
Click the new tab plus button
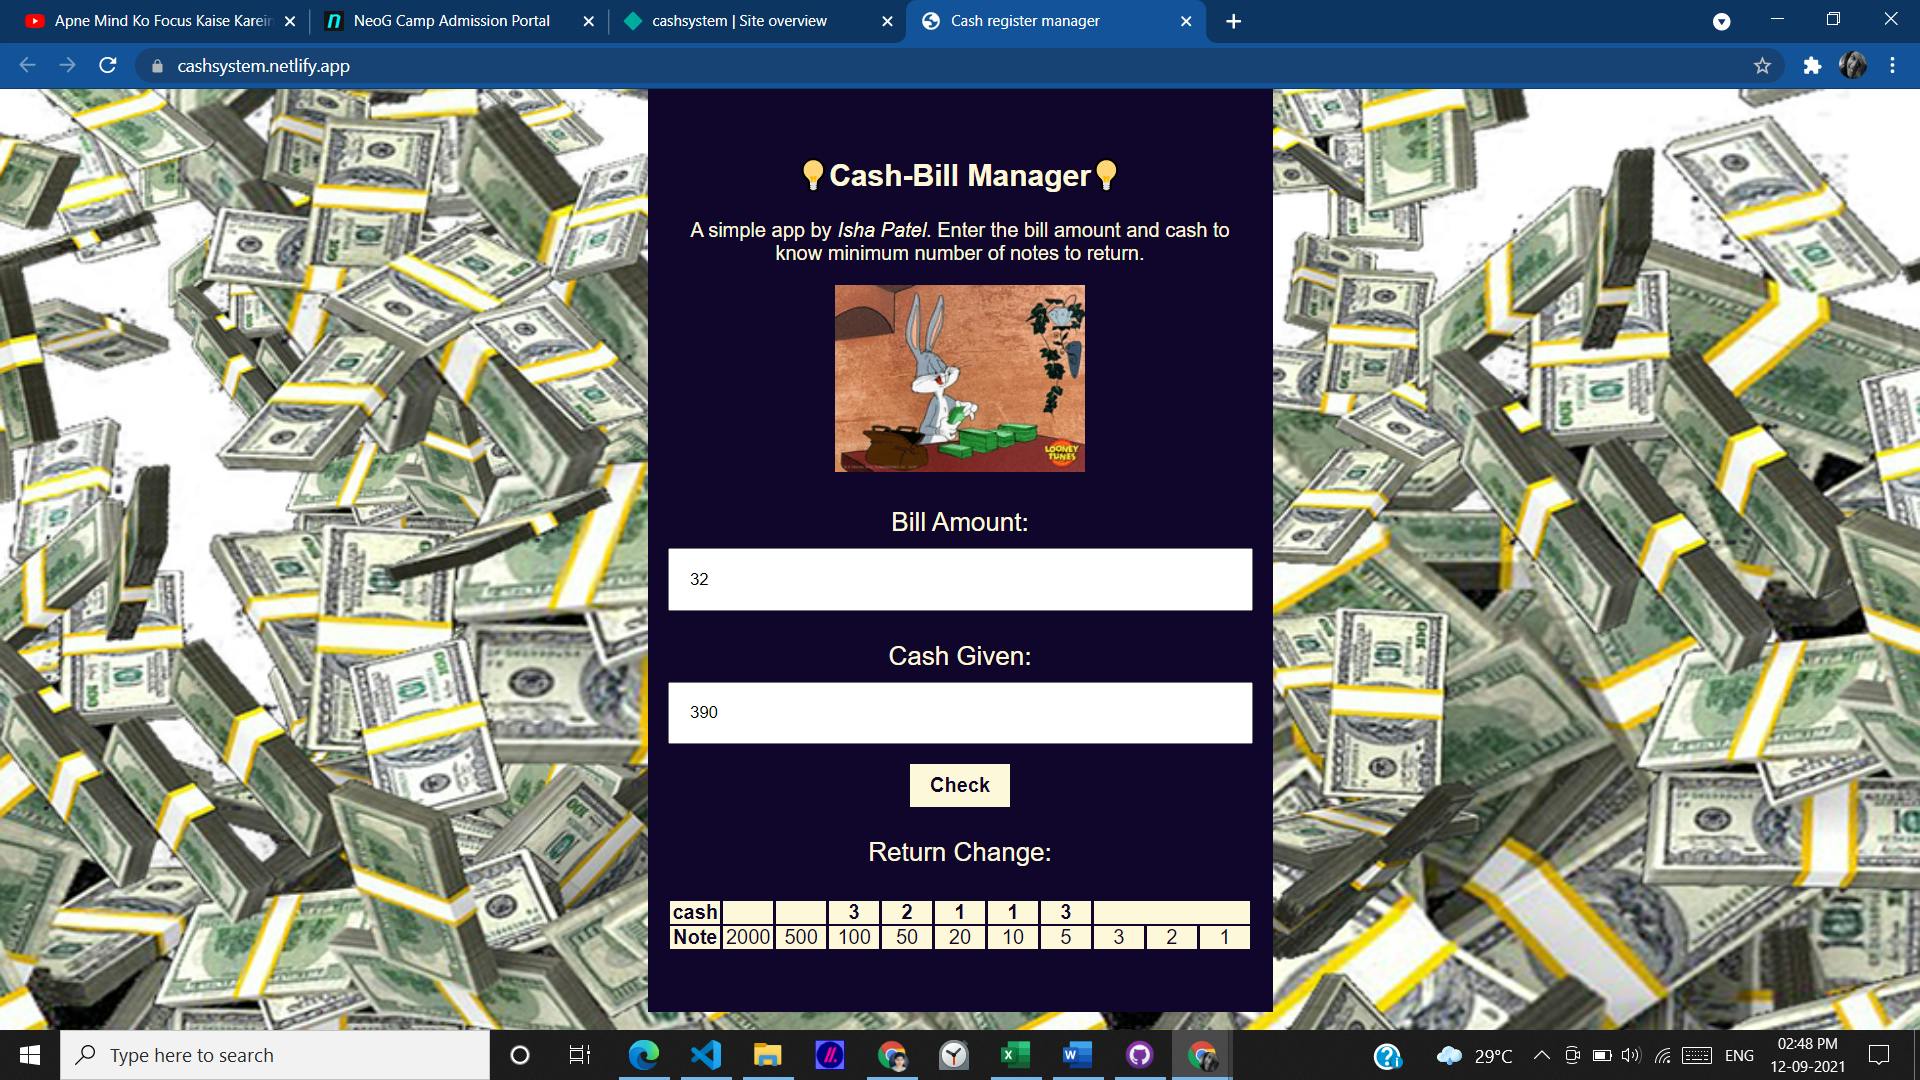1232,21
